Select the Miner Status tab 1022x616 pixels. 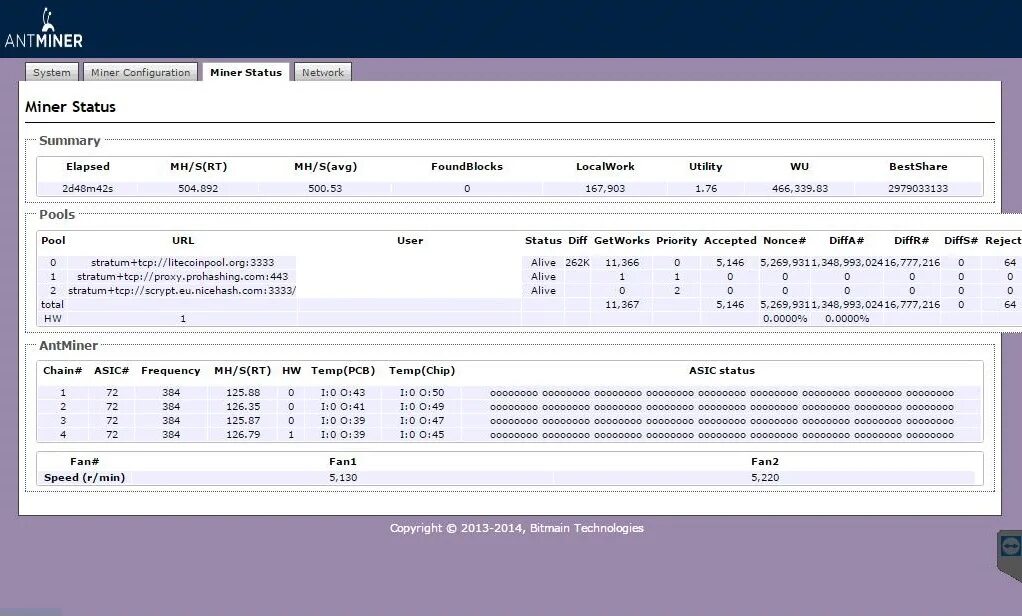246,72
